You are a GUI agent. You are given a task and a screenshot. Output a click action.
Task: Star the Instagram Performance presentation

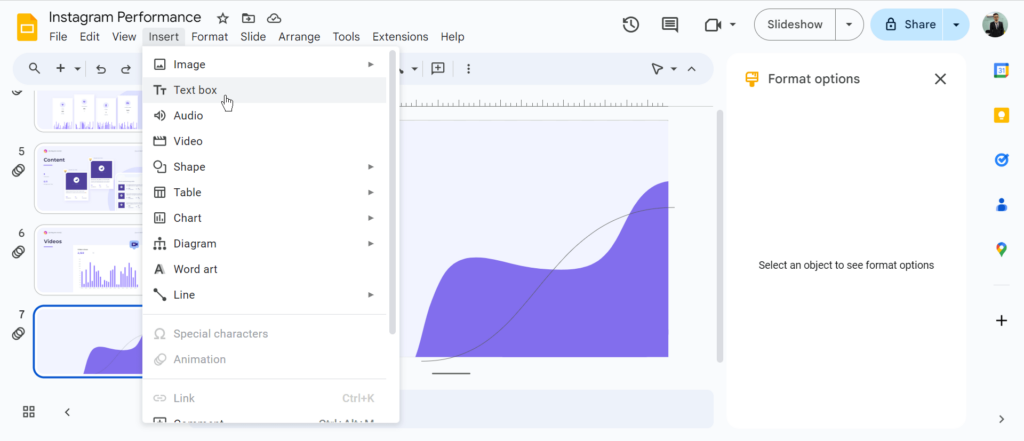click(x=223, y=18)
